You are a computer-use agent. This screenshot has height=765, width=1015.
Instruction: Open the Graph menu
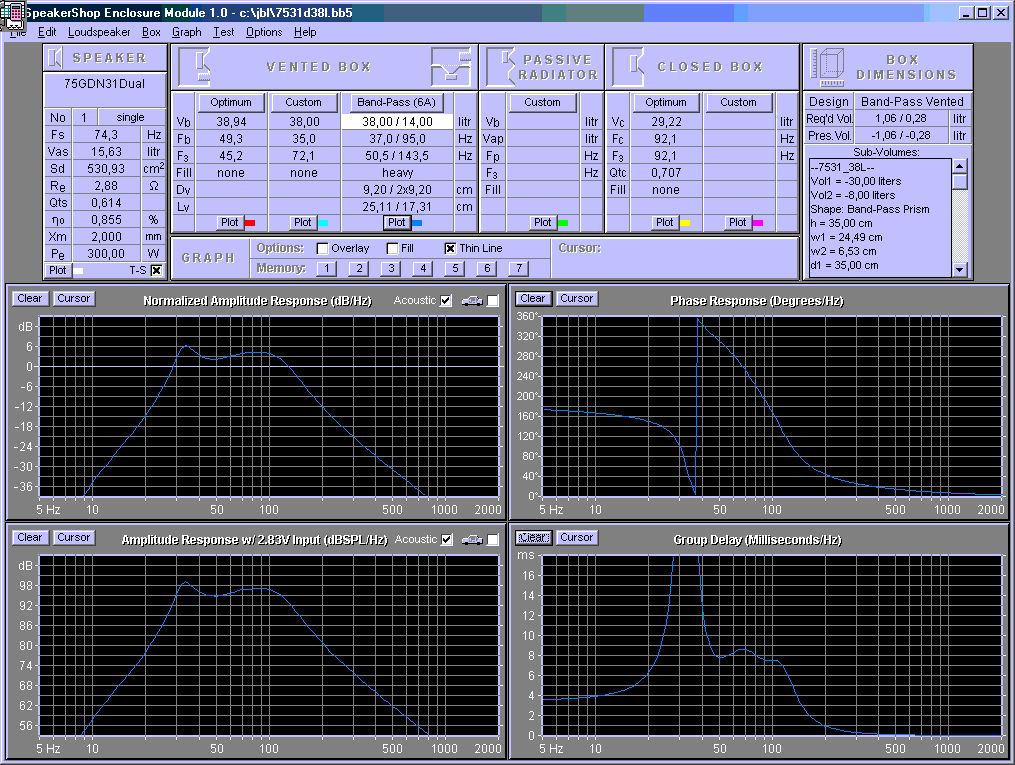(186, 32)
